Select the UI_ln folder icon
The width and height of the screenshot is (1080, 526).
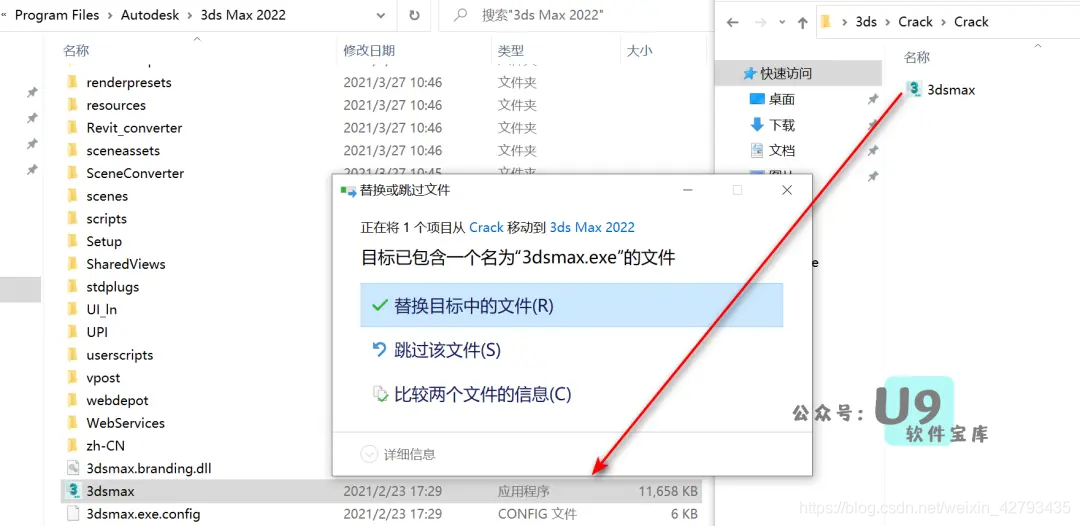click(x=72, y=309)
